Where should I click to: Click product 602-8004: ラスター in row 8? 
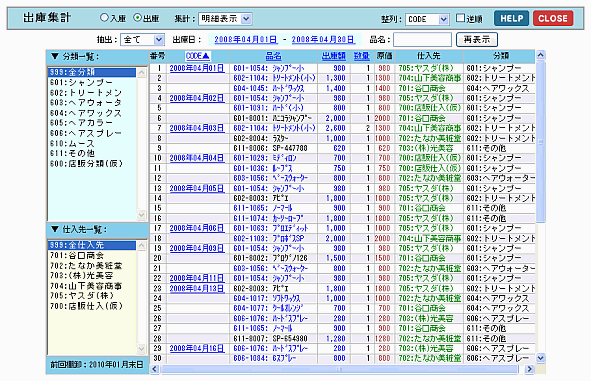(260, 138)
